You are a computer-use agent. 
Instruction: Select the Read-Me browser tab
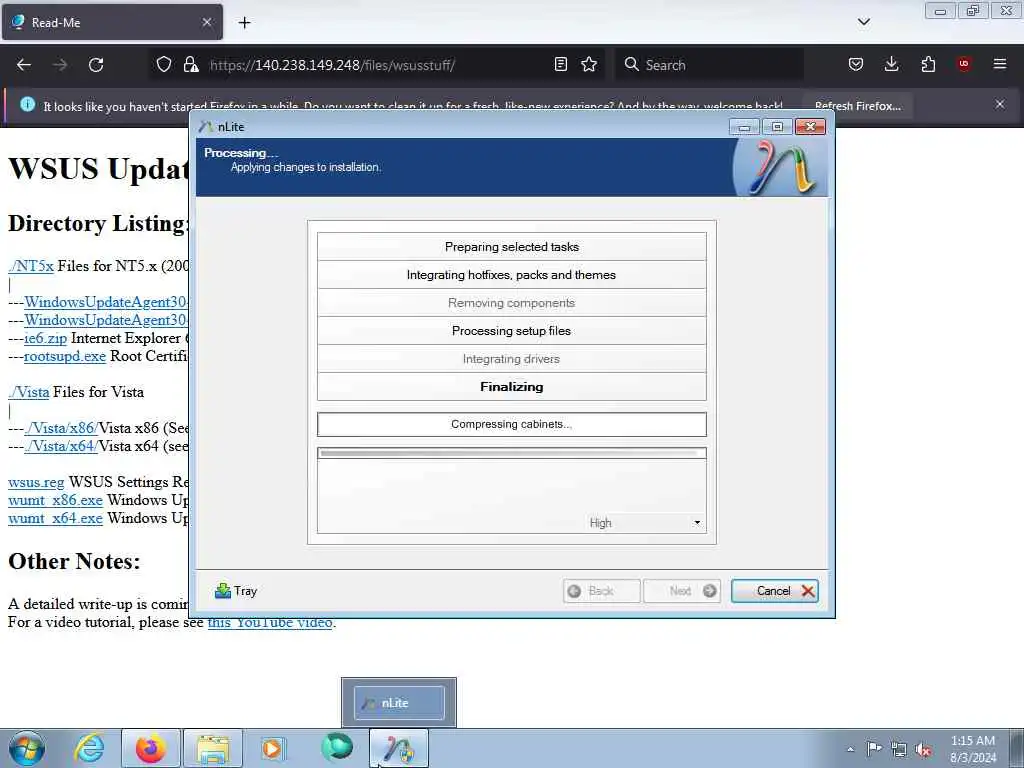pyautogui.click(x=112, y=22)
